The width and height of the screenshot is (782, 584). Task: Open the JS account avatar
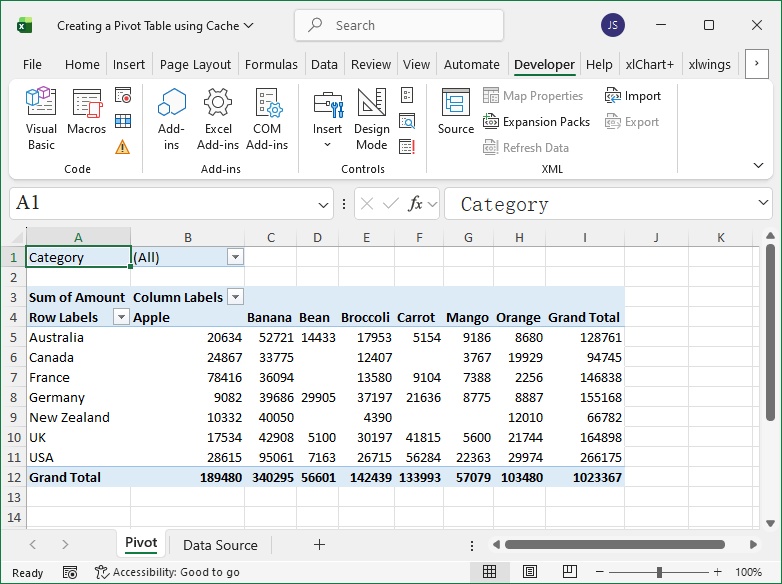[612, 25]
